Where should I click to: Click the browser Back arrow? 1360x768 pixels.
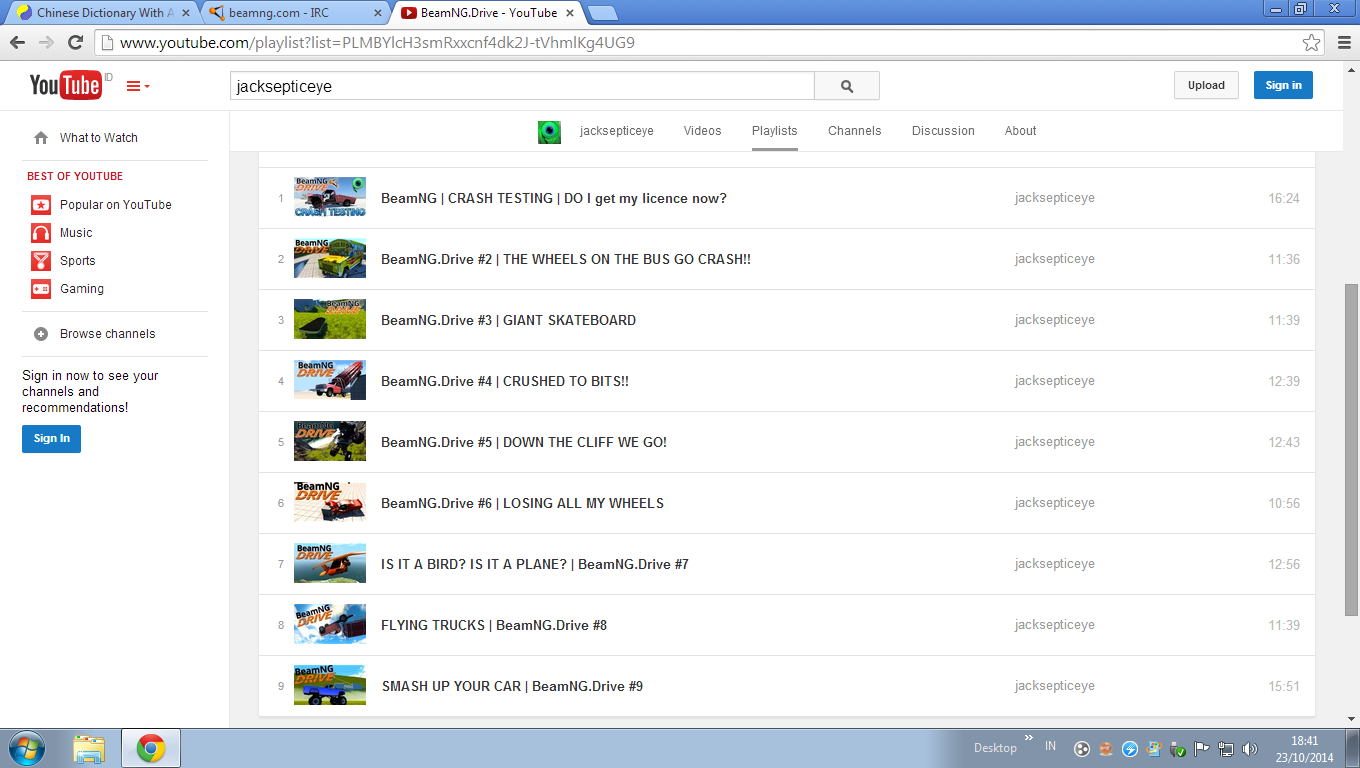click(x=18, y=42)
